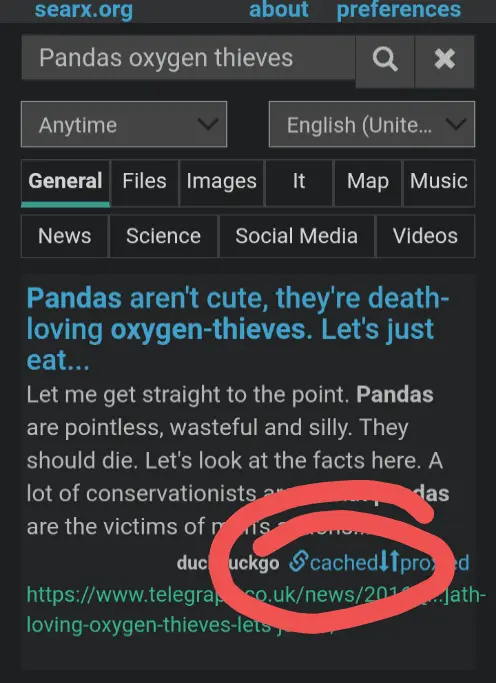Image resolution: width=496 pixels, height=683 pixels.
Task: Switch to the Map tab
Action: (368, 181)
